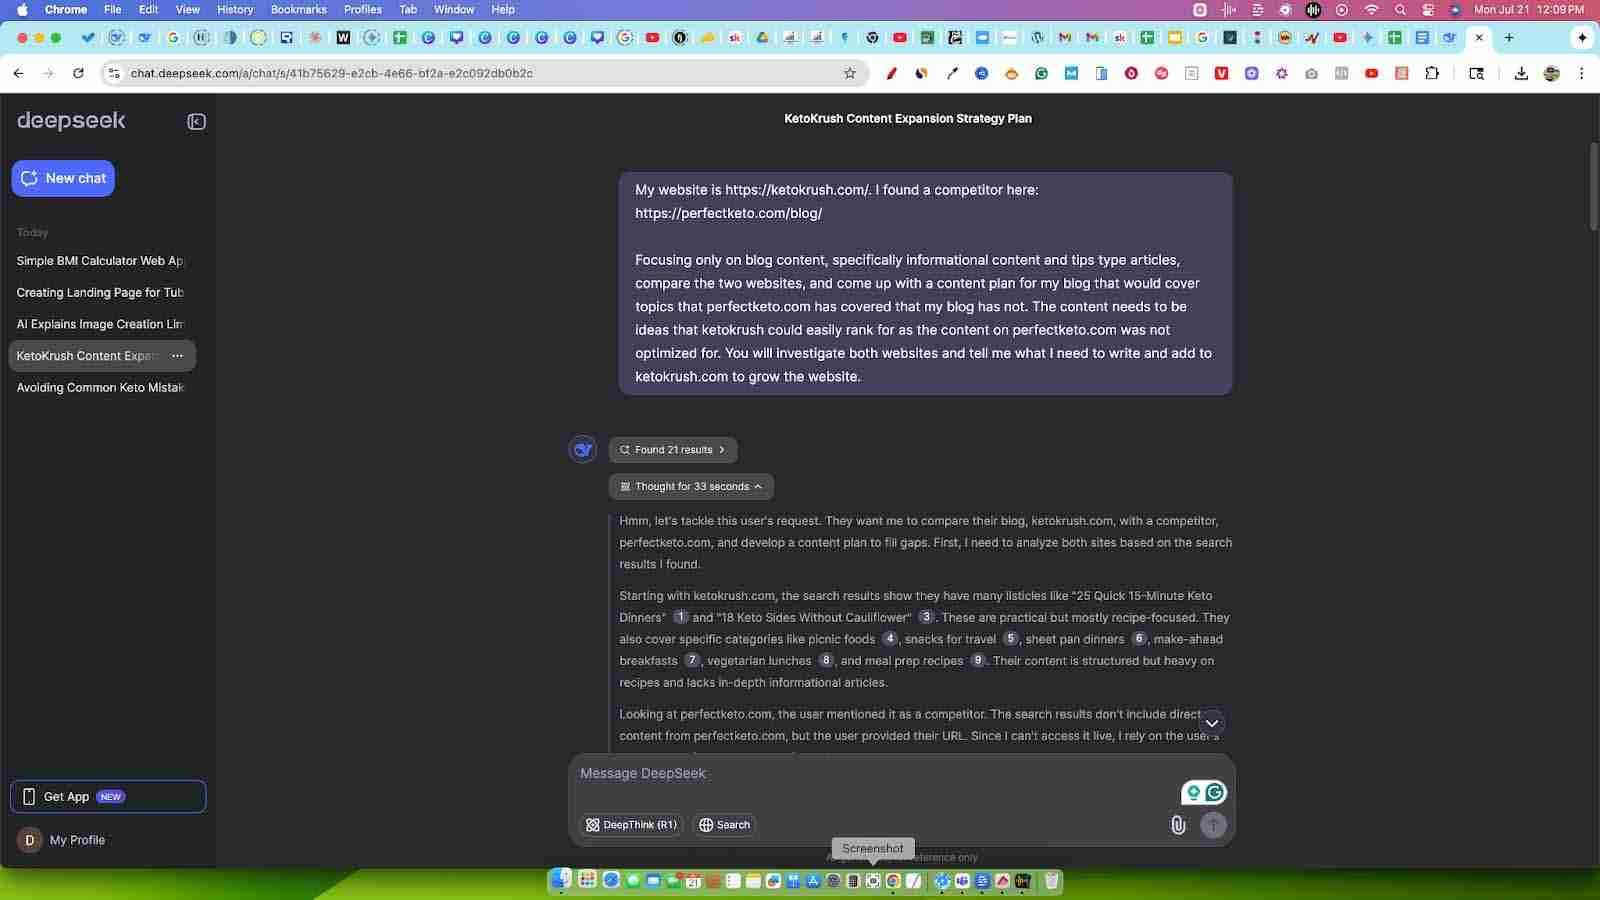Open options for KetoKrush Content Expansion chat
This screenshot has width=1600, height=900.
(177, 355)
